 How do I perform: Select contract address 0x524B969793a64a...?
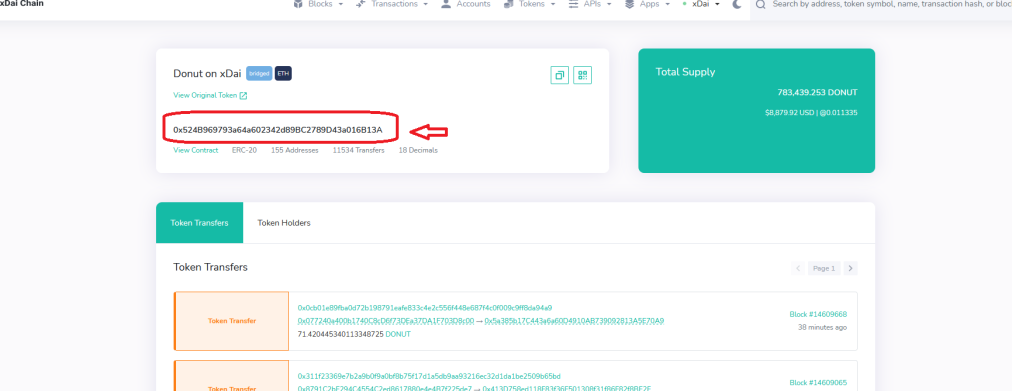pos(278,130)
